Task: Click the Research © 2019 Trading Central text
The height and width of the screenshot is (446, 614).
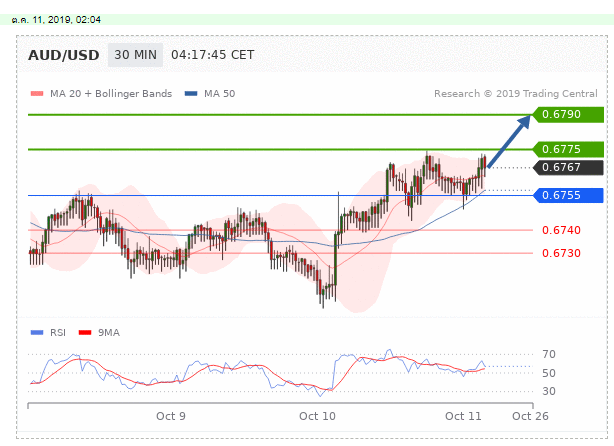Action: click(516, 94)
